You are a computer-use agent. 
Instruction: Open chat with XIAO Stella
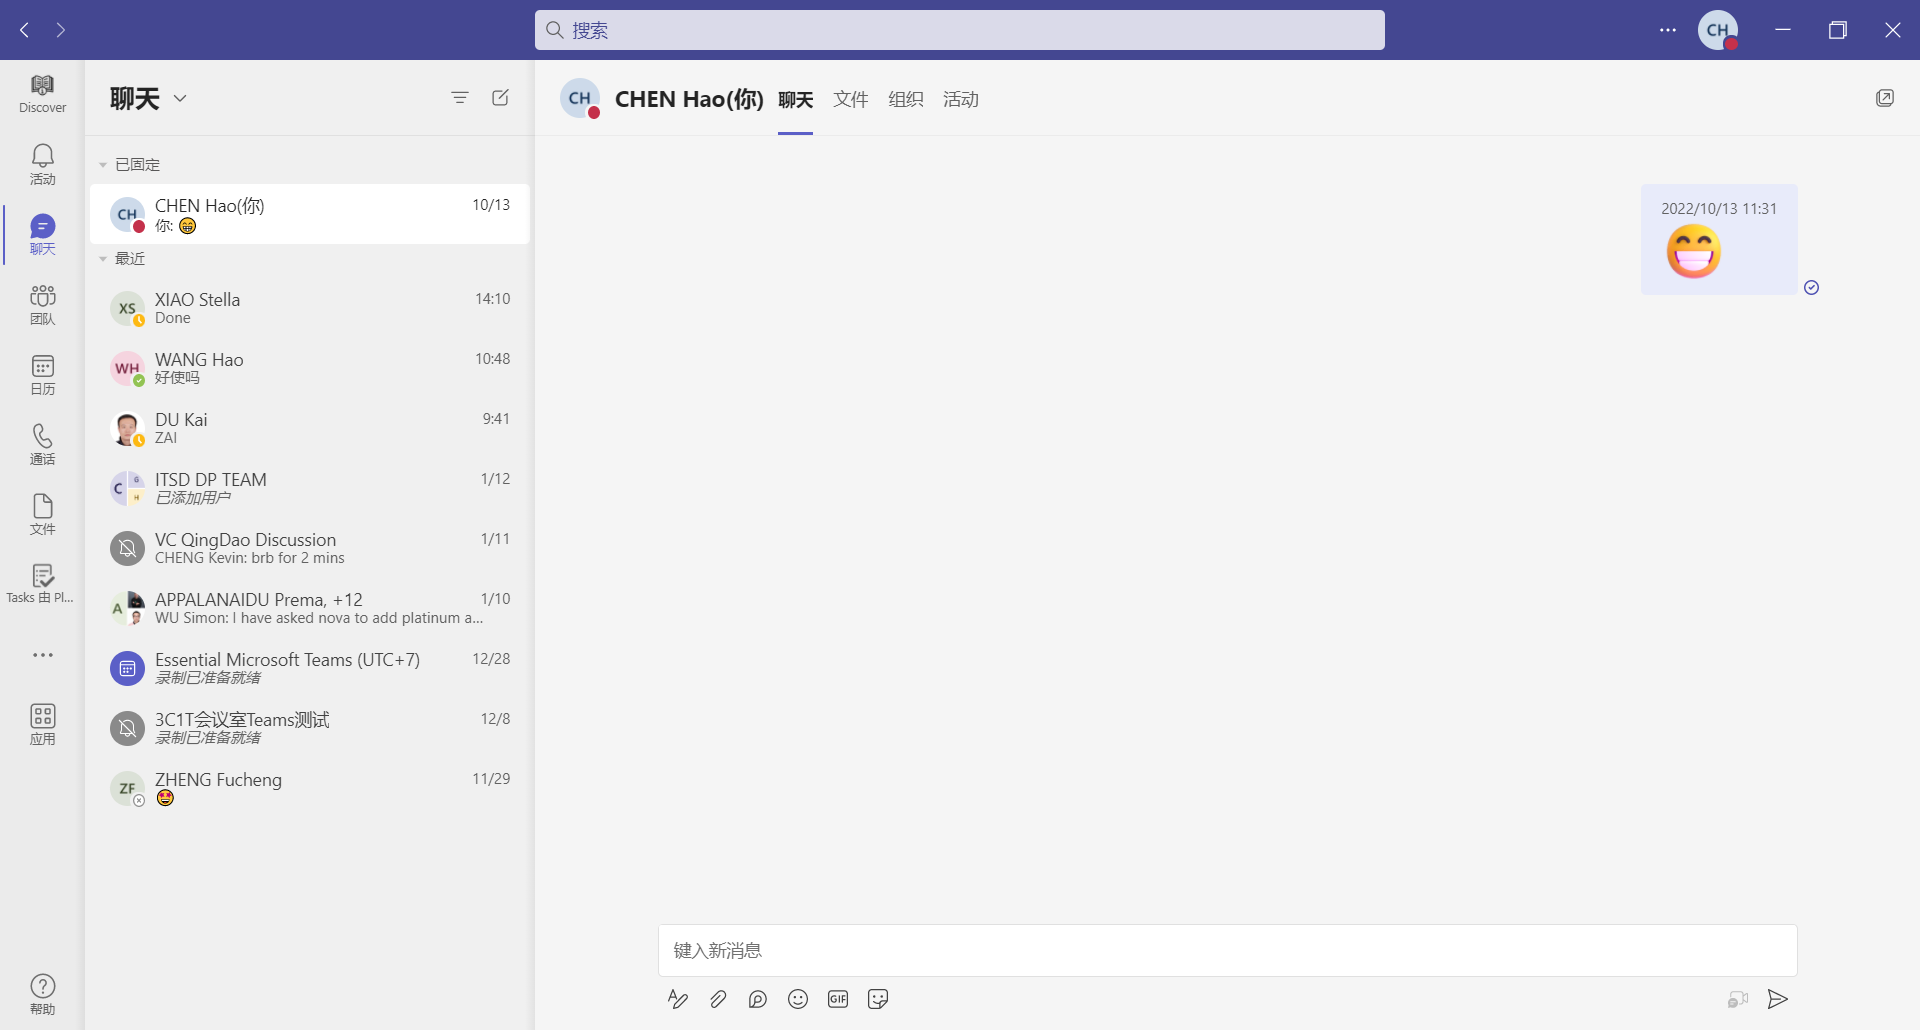pyautogui.click(x=310, y=308)
